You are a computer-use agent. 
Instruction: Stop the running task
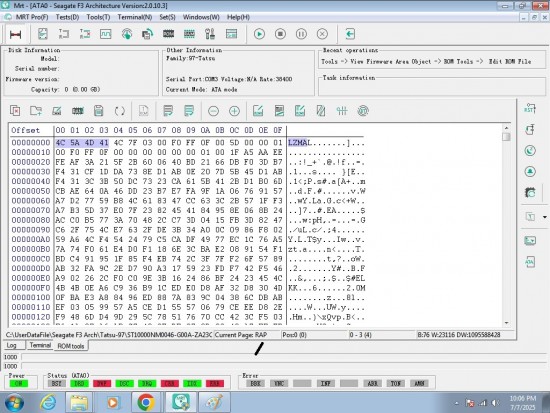pyautogui.click(x=280, y=34)
